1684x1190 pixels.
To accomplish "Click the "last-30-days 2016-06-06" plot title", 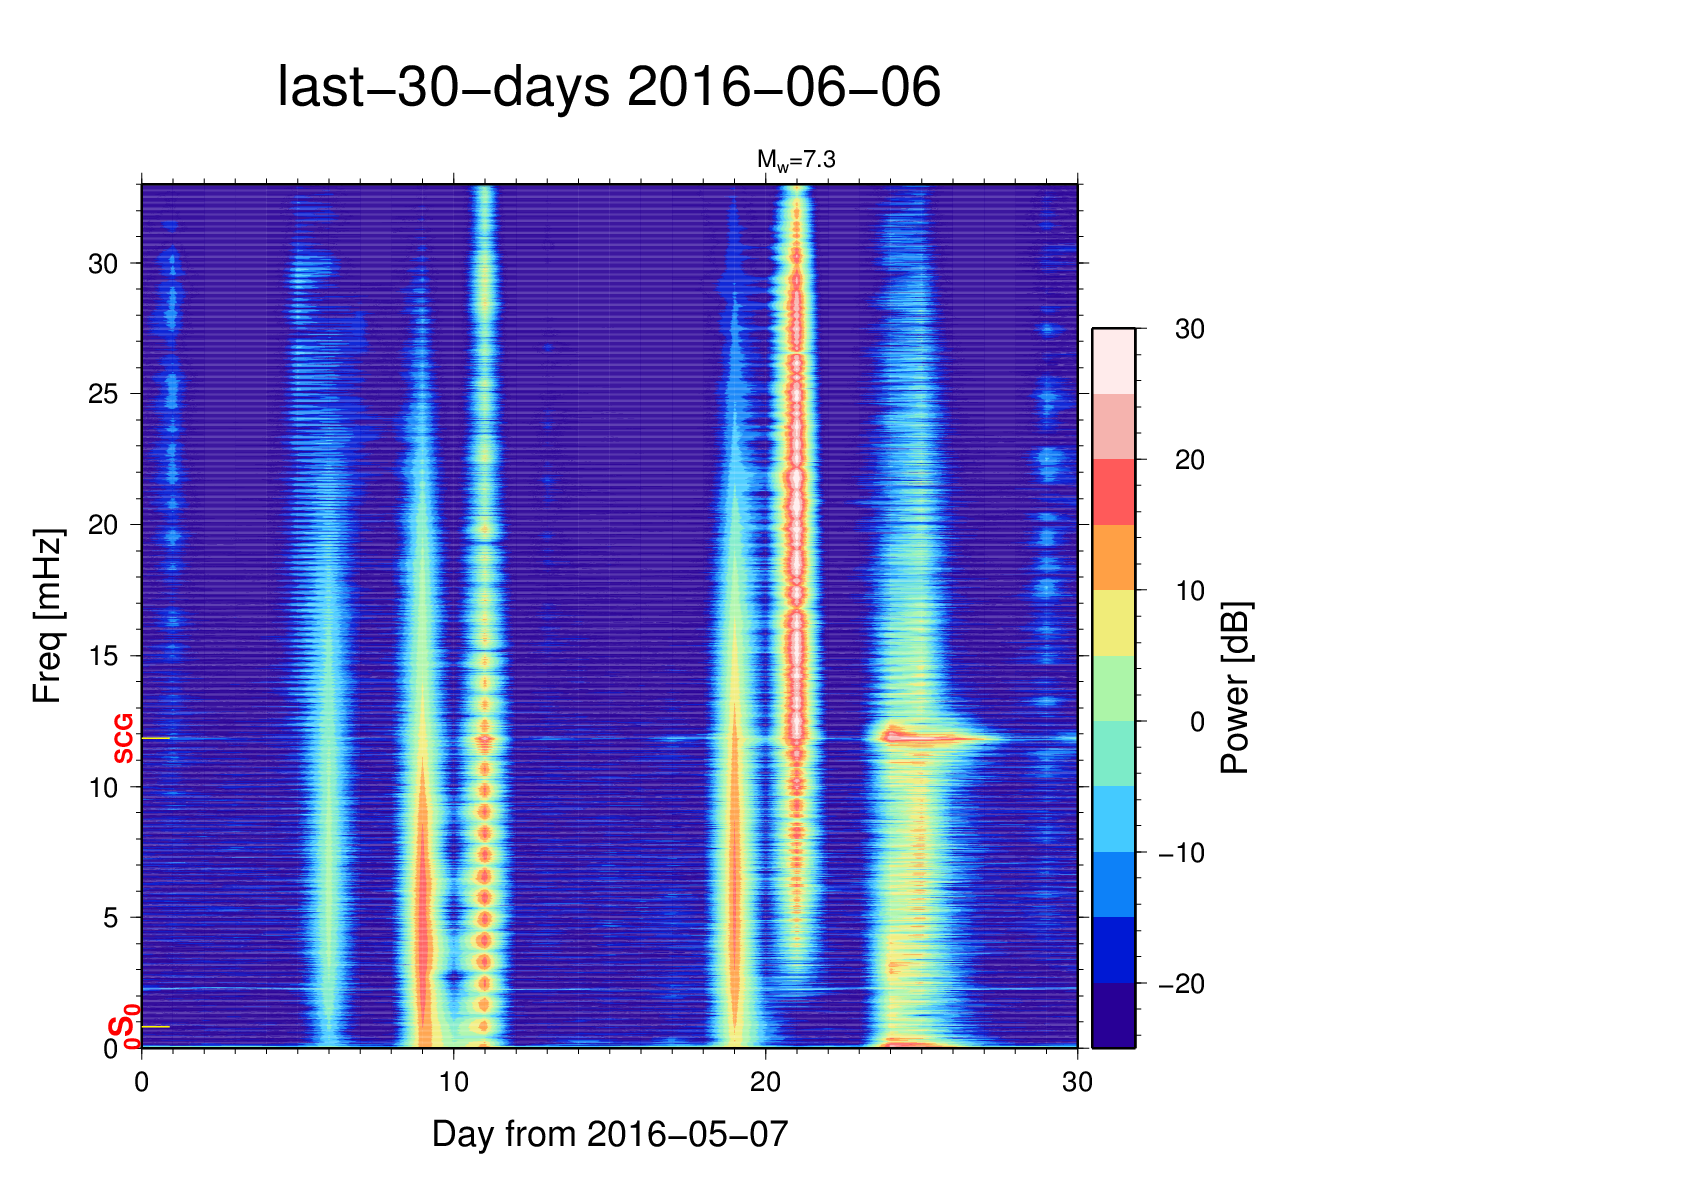I will click(x=608, y=88).
